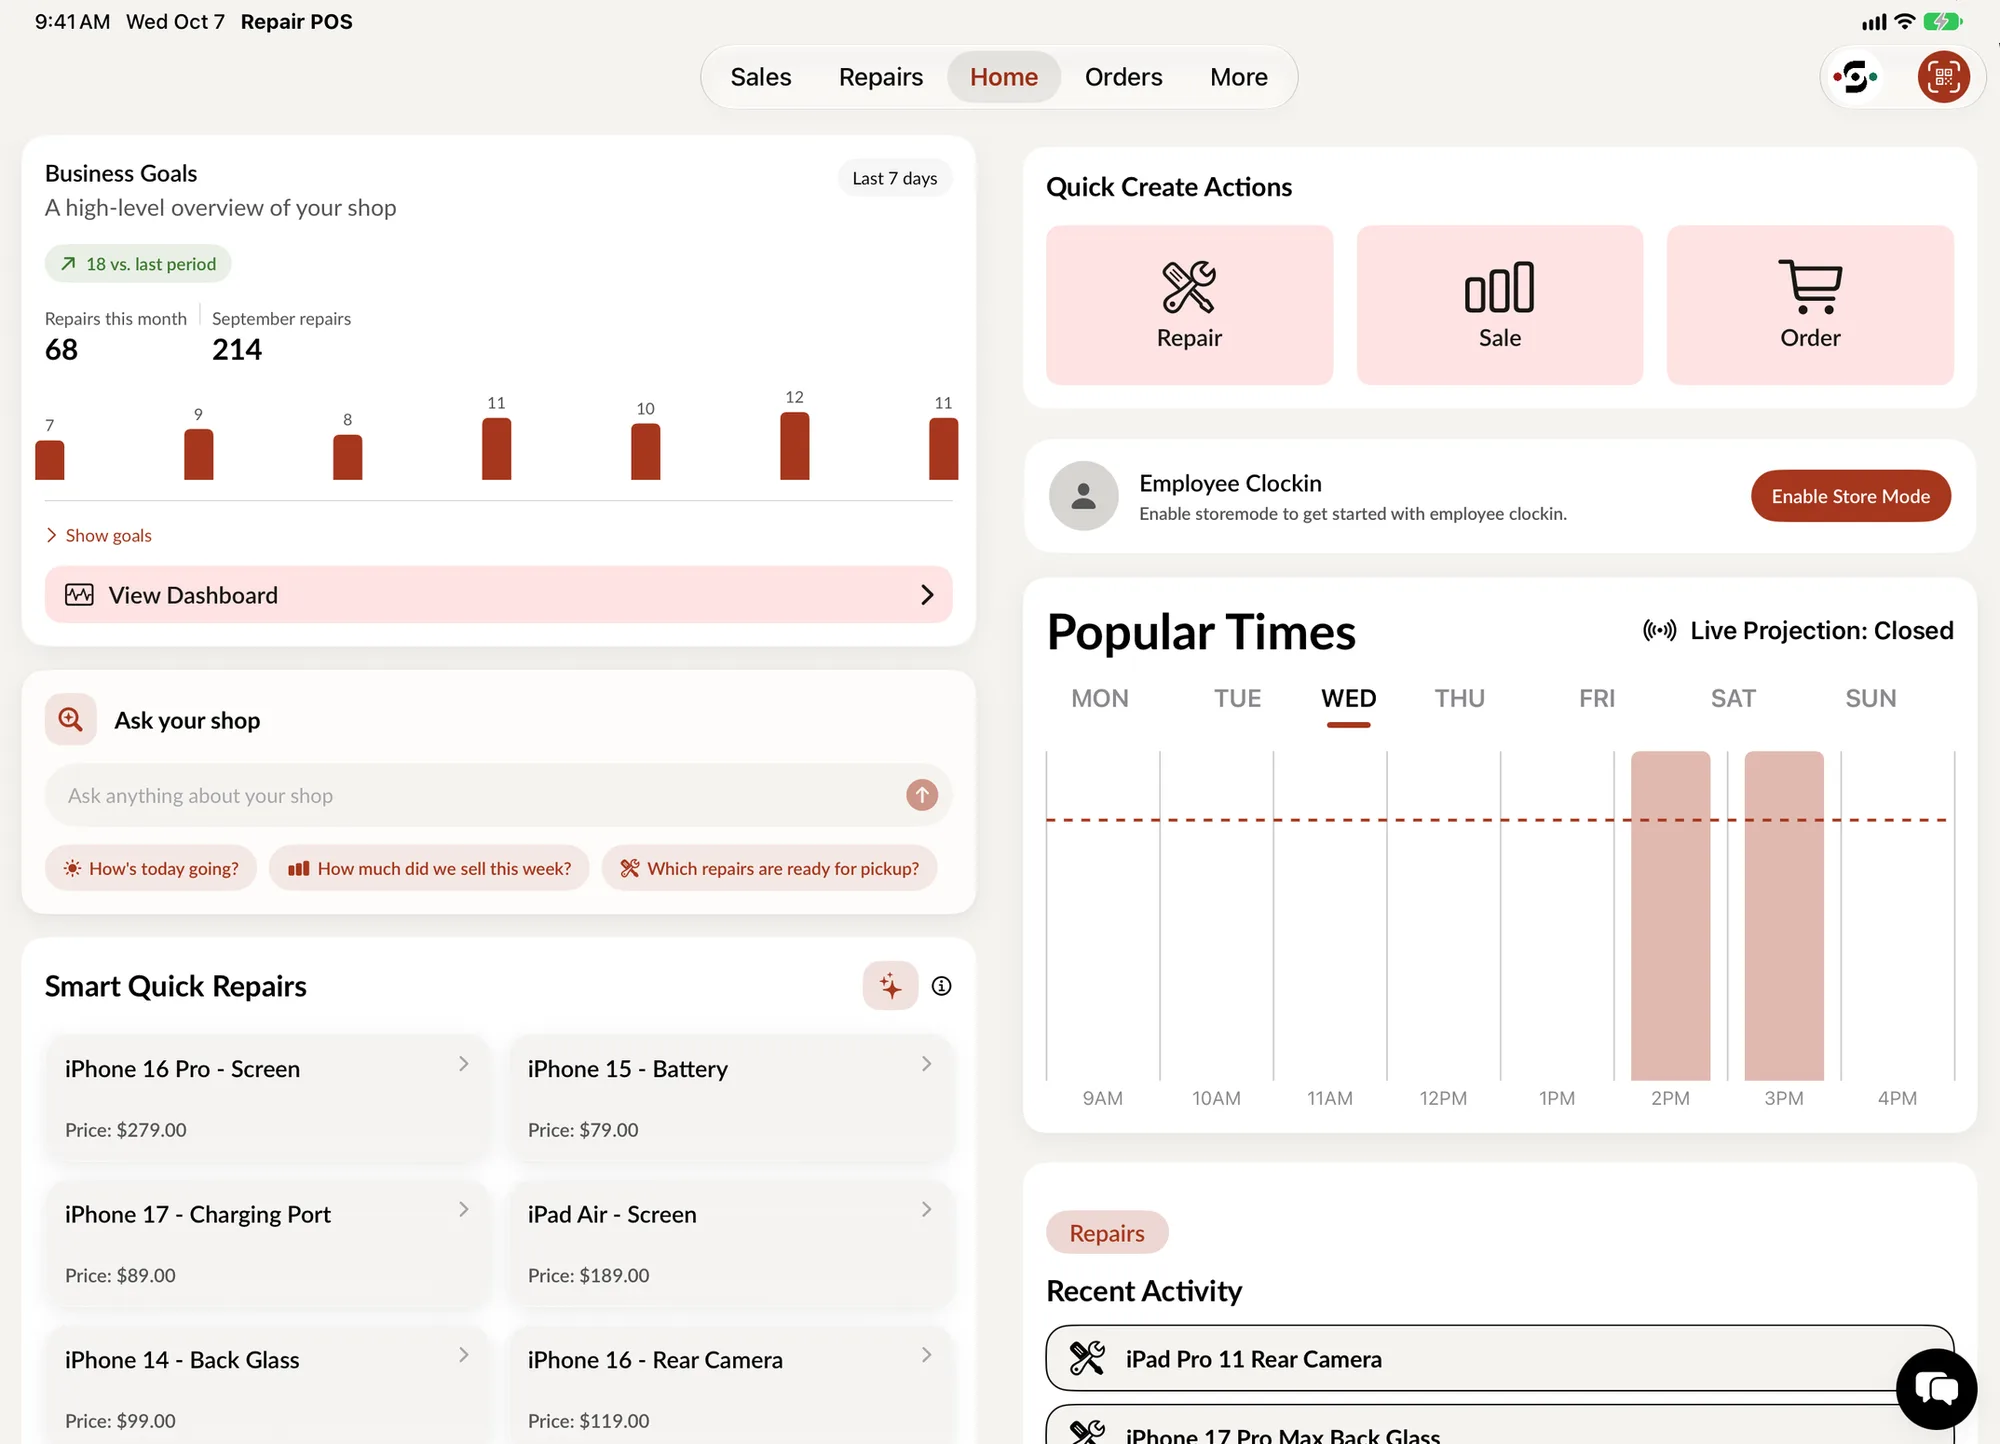2000x1444 pixels.
Task: Open the QR scanner icon button
Action: [x=1943, y=77]
